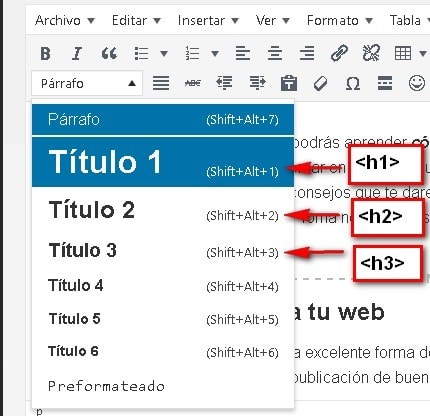430x416 pixels.
Task: Open the Archivo menu
Action: pyautogui.click(x=65, y=21)
